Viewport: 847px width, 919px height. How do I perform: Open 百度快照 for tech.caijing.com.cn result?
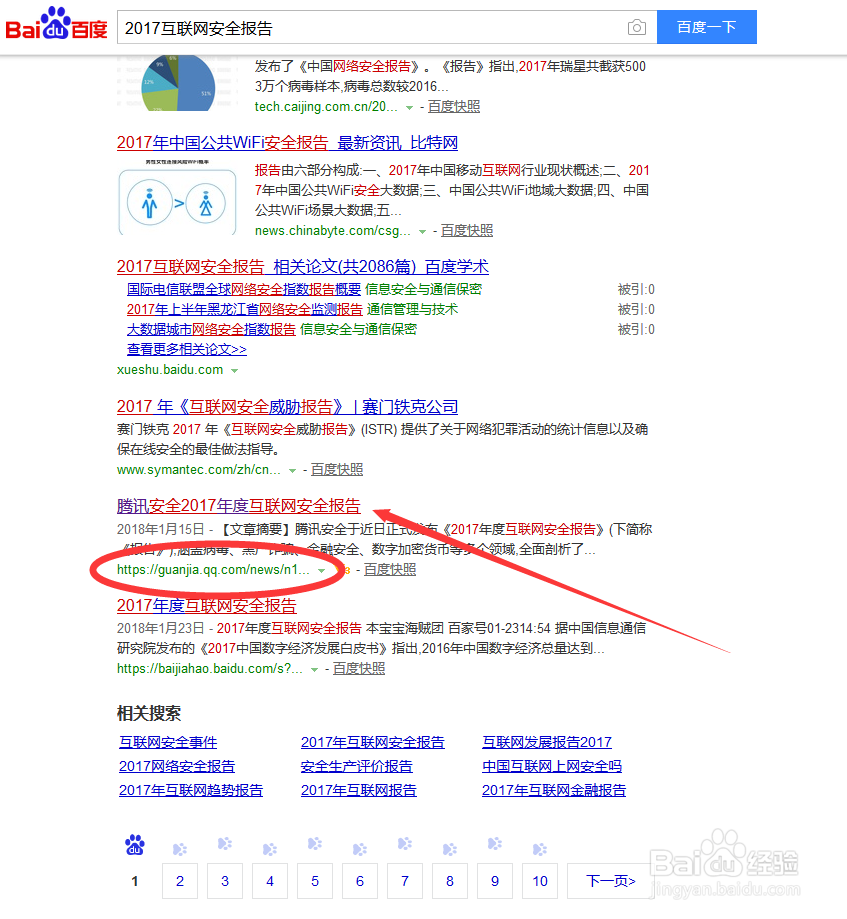pyautogui.click(x=454, y=107)
